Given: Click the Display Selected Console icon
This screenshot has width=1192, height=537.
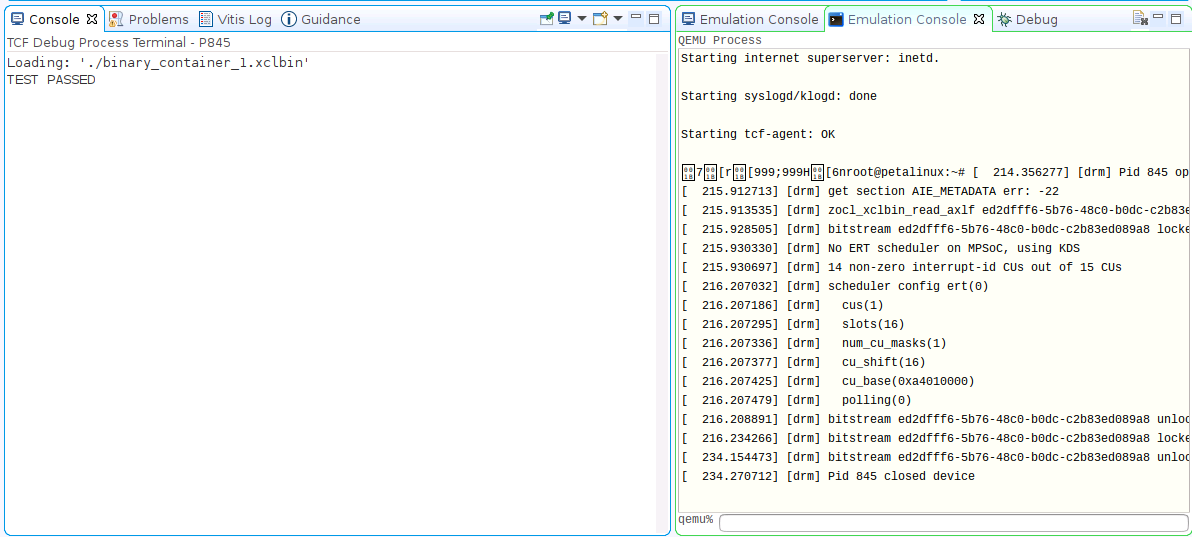Looking at the screenshot, I should pos(565,19).
